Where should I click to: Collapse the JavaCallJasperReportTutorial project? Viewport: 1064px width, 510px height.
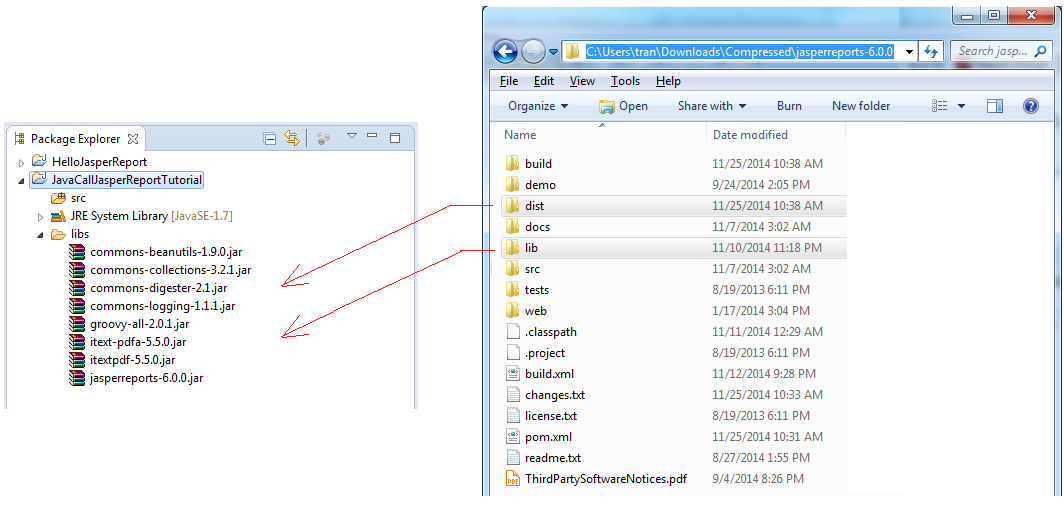pyautogui.click(x=21, y=180)
